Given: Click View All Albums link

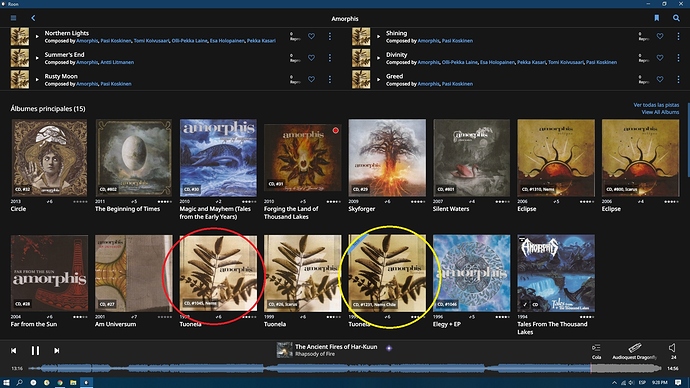Looking at the screenshot, I should pos(660,112).
